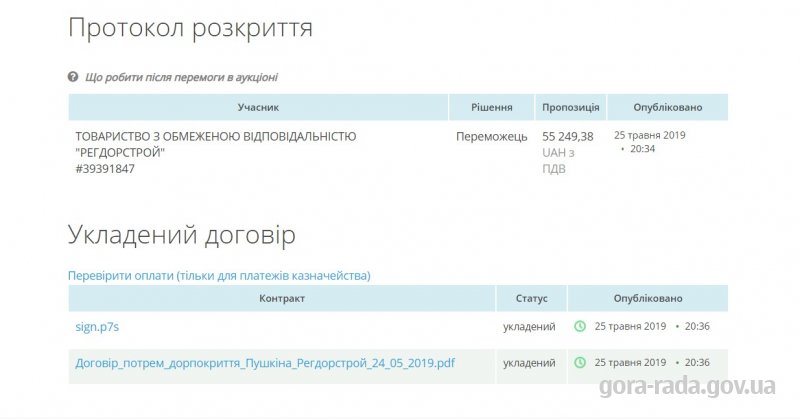Click the 'Укладений договір' heading

pyautogui.click(x=182, y=235)
